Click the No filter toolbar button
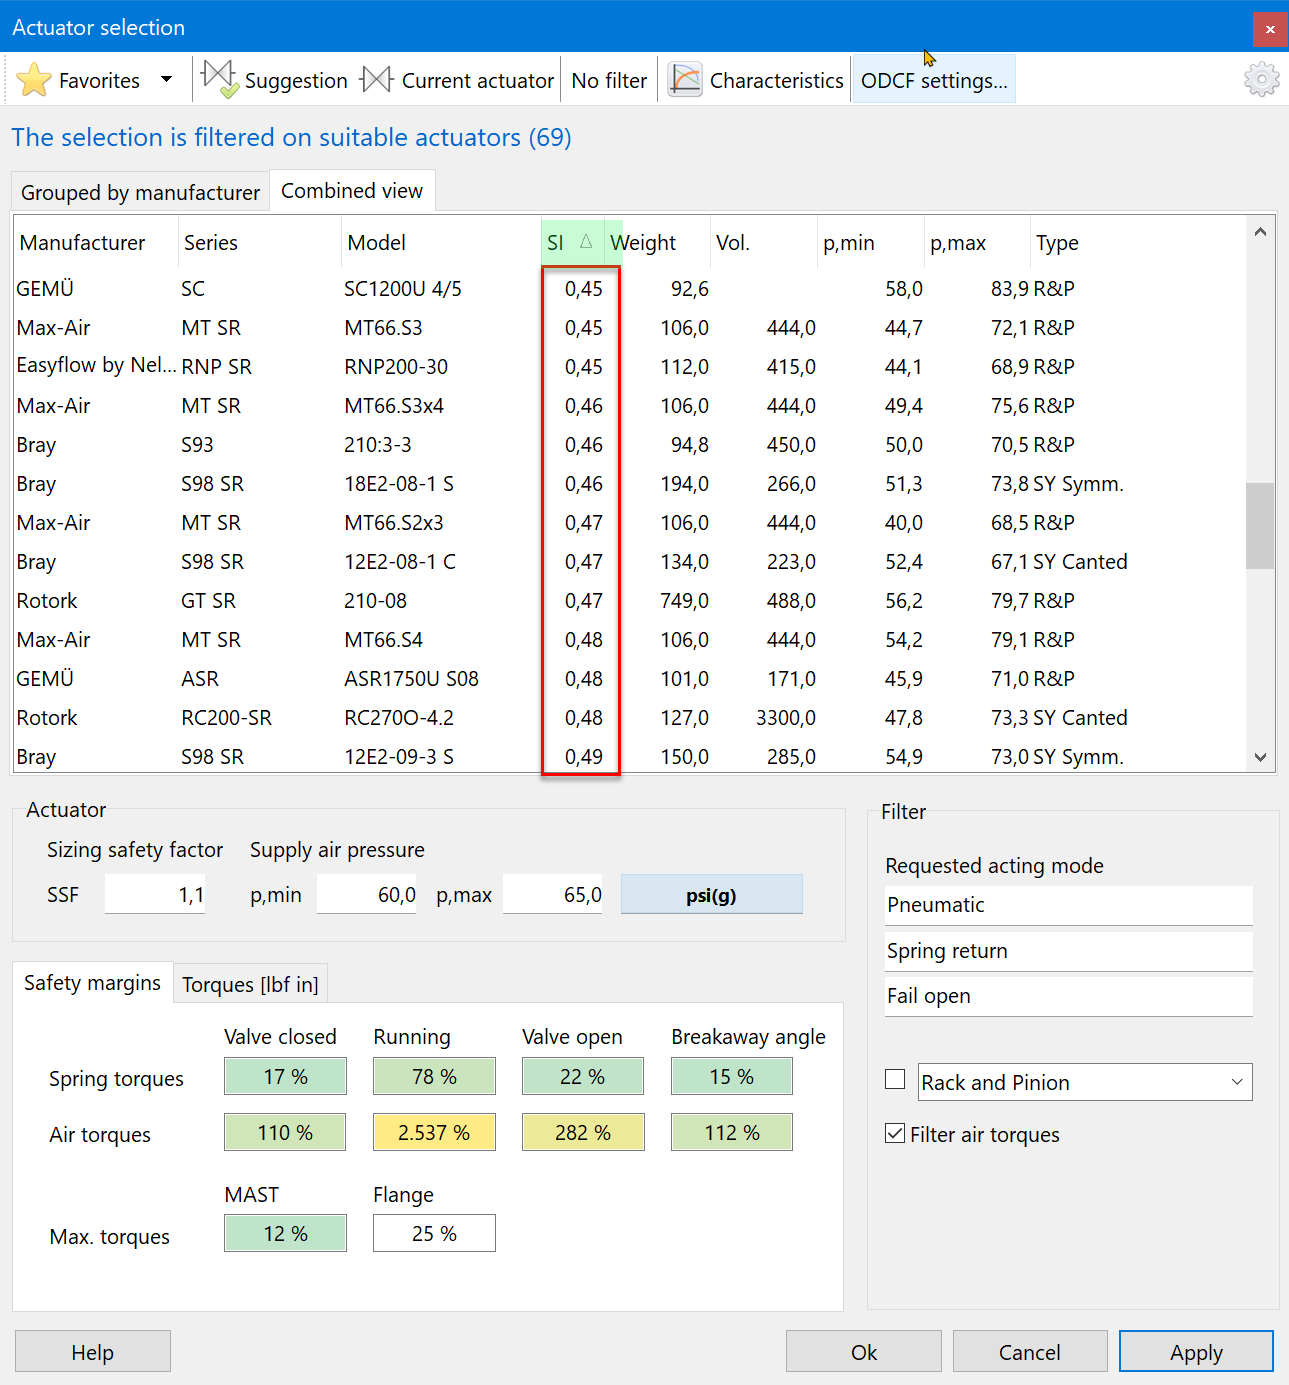 (x=609, y=80)
